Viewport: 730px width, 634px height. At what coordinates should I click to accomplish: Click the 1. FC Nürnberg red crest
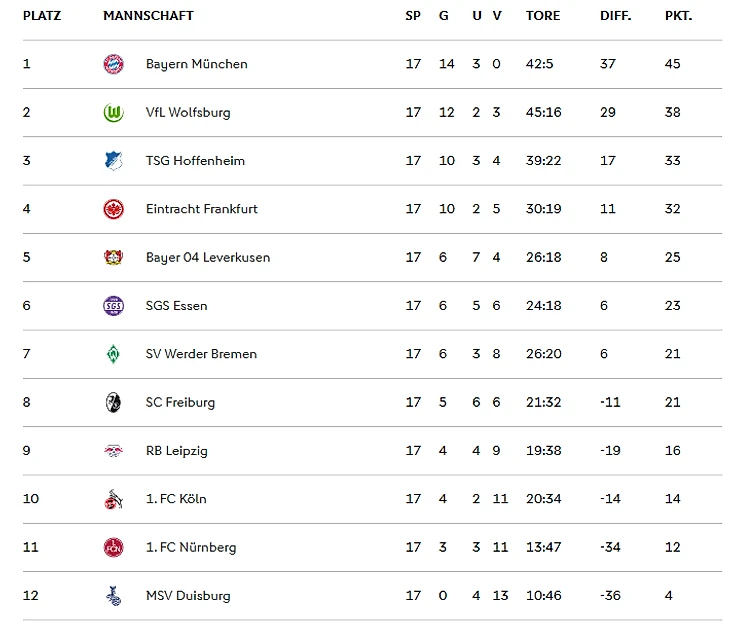(113, 547)
